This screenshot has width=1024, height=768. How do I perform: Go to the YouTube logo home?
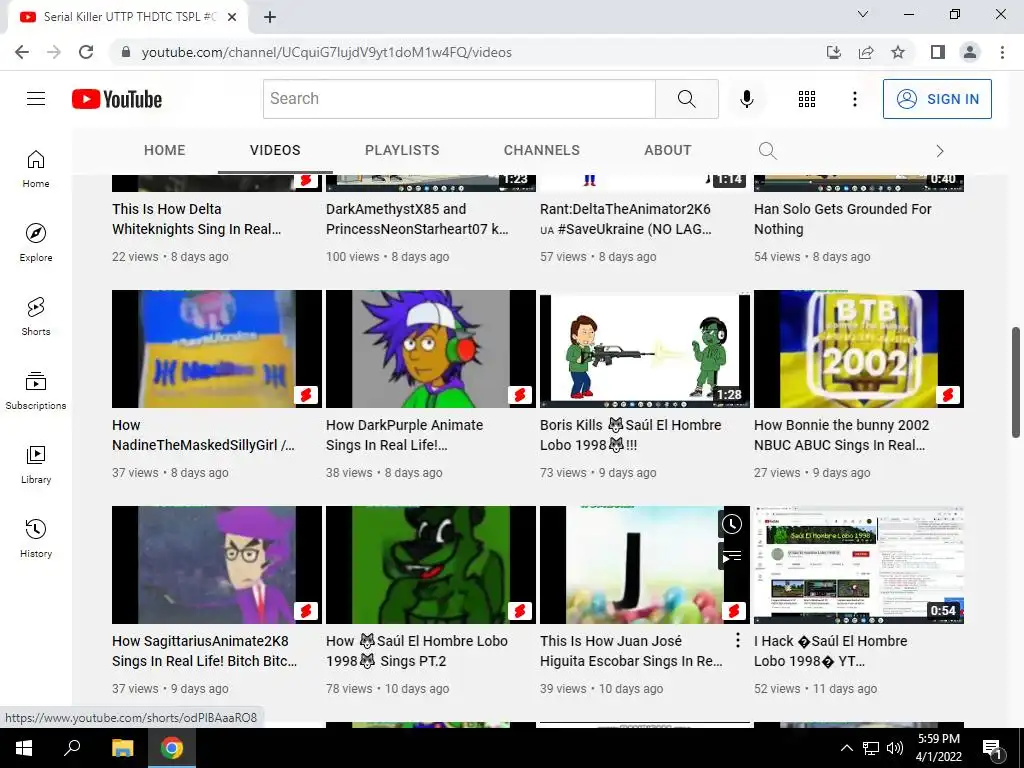point(117,99)
